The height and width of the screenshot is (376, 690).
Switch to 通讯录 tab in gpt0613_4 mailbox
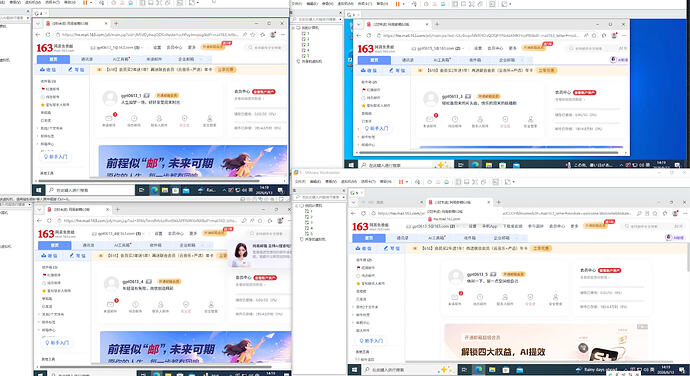(88, 245)
